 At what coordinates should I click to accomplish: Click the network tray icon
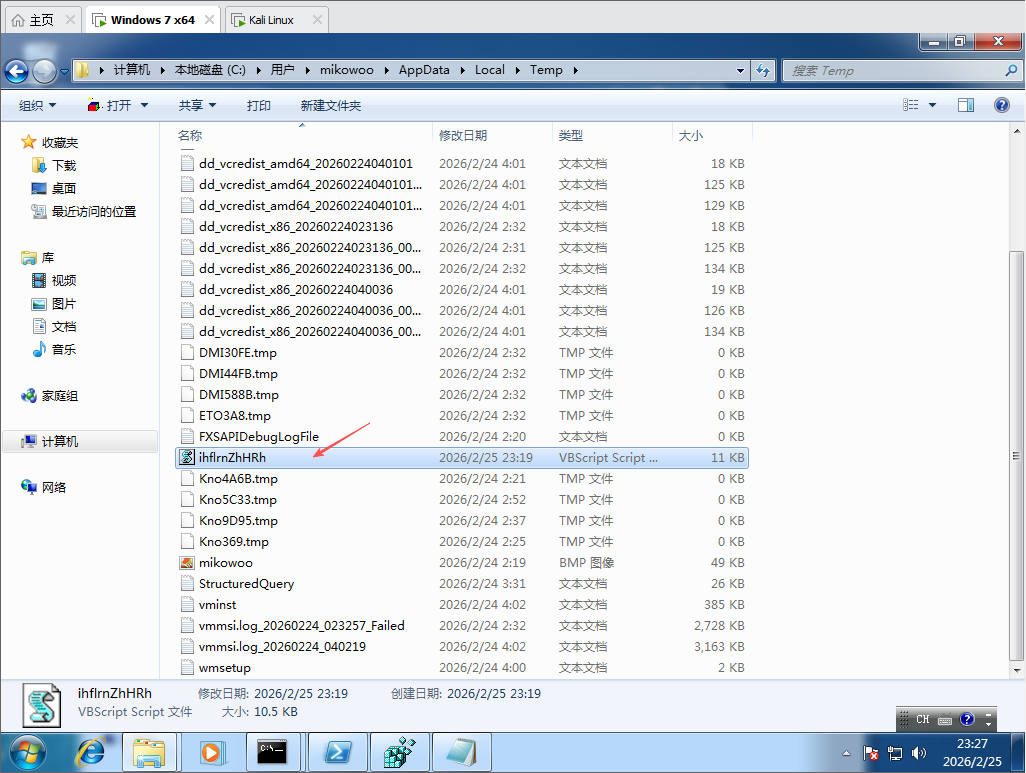(894, 753)
